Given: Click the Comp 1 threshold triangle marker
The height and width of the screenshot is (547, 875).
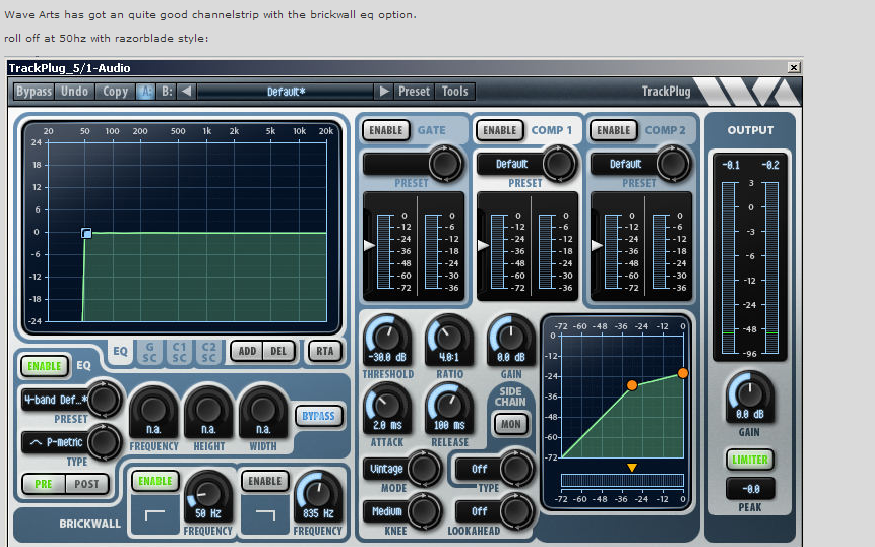Looking at the screenshot, I should pos(483,245).
